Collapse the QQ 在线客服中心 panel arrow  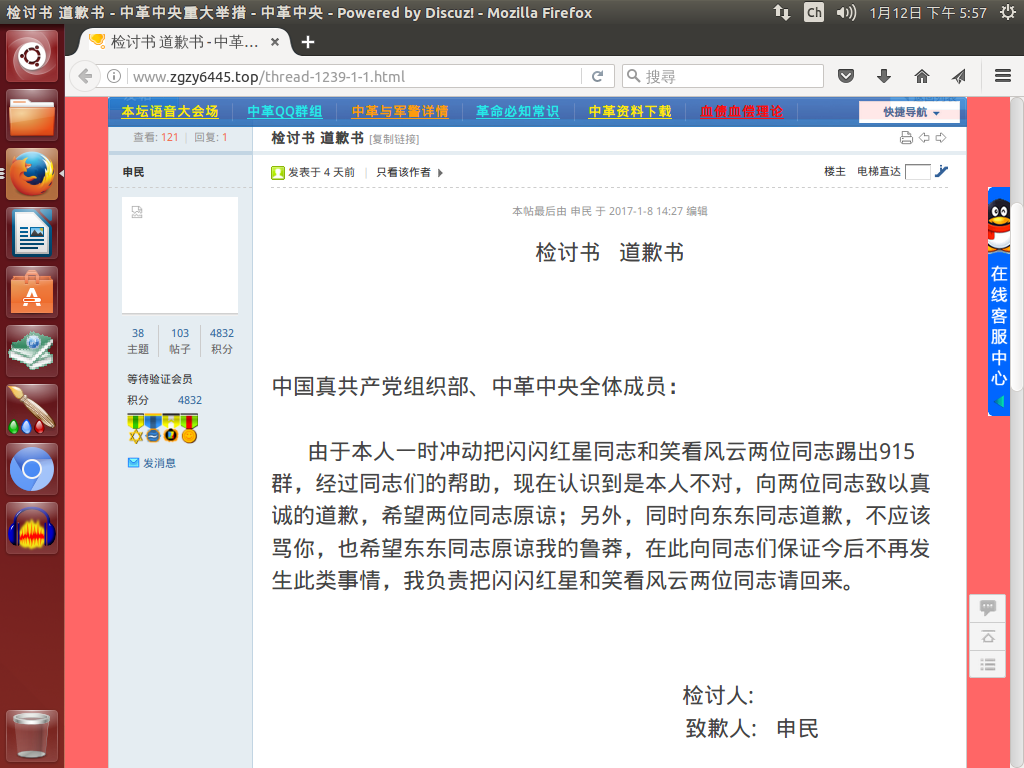click(x=999, y=402)
